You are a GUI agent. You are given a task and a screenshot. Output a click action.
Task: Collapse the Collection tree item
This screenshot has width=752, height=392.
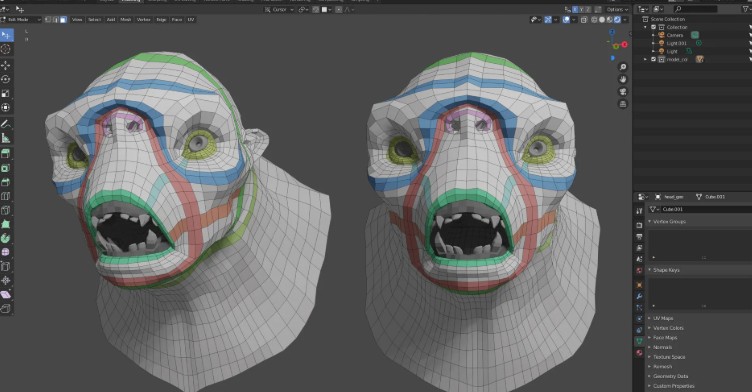(x=645, y=27)
